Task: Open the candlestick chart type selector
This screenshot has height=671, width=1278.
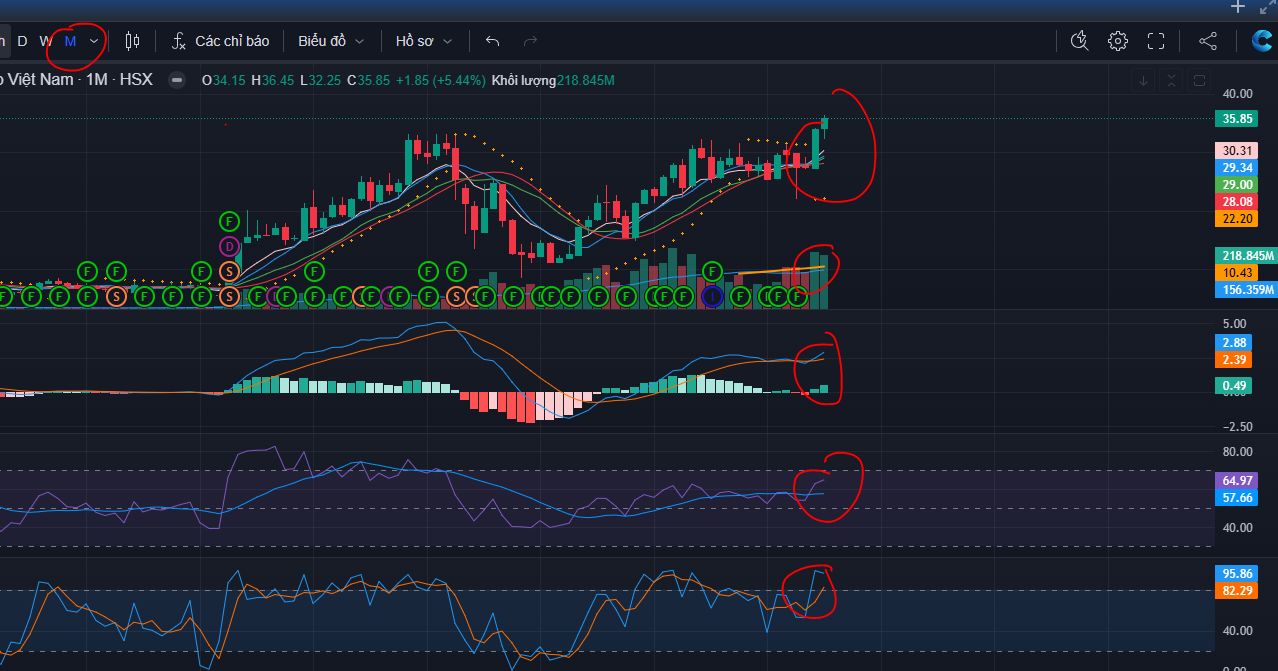Action: [132, 41]
